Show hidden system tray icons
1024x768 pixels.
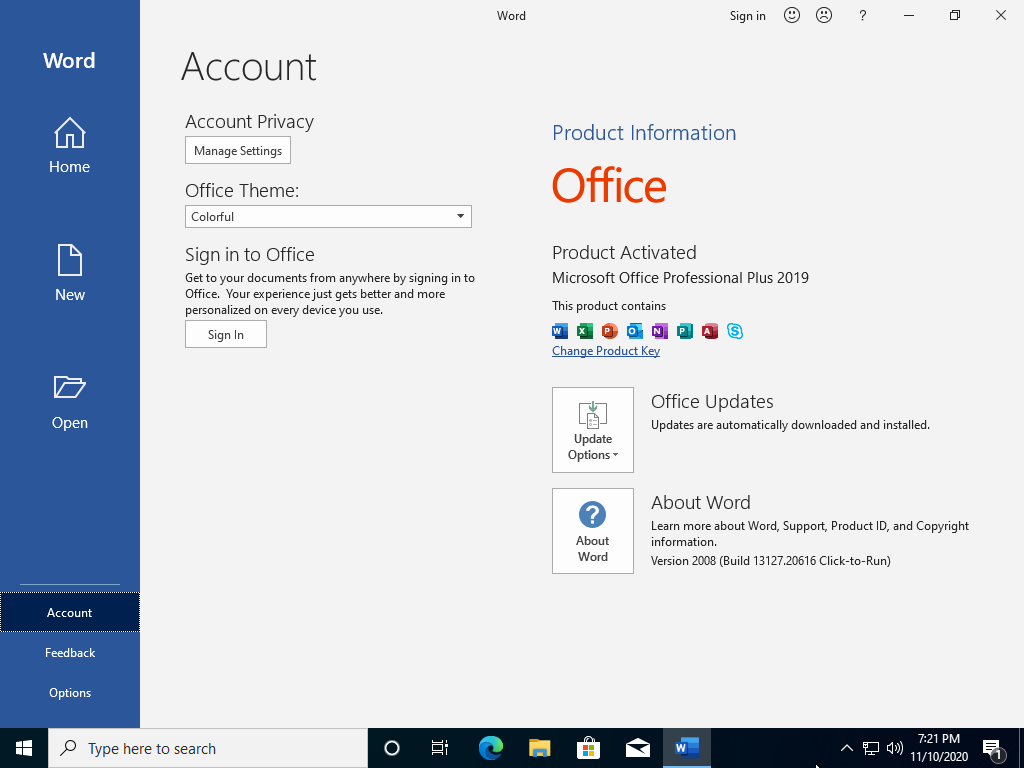[846, 748]
